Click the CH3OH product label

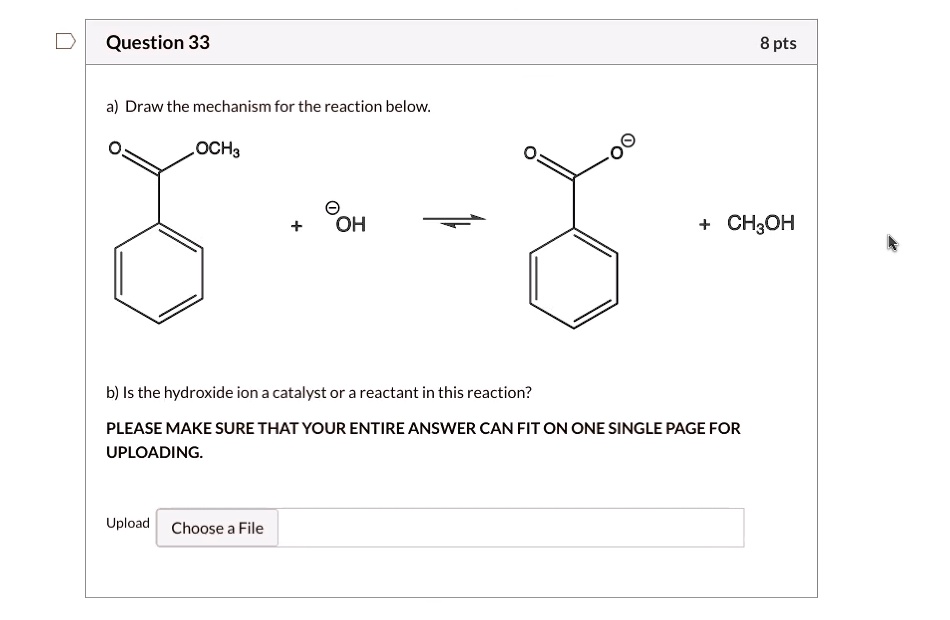[760, 223]
